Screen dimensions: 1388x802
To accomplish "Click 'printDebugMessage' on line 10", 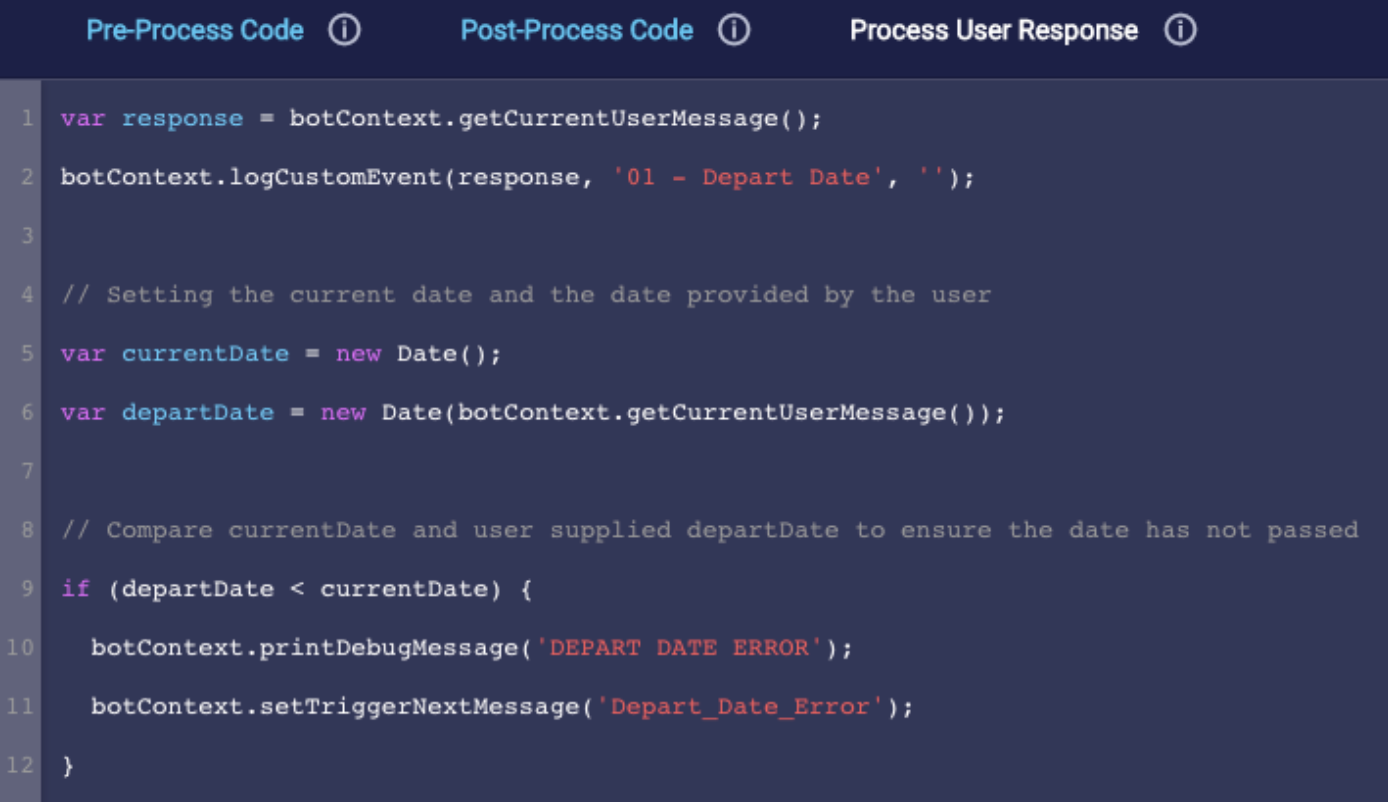I will [x=389, y=648].
